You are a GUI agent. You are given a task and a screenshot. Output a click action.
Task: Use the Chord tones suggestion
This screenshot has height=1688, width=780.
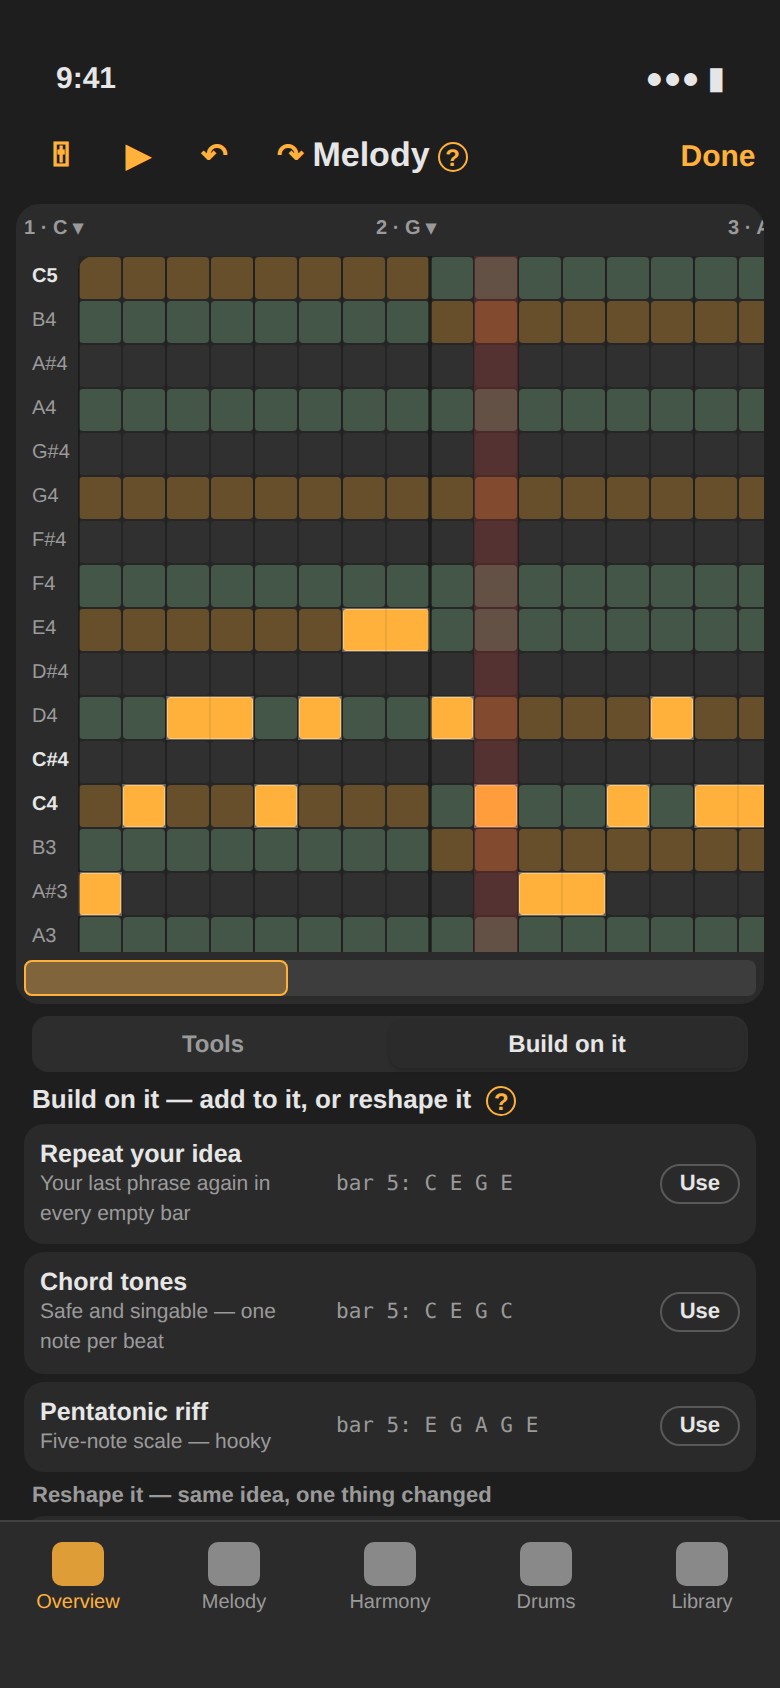700,1311
